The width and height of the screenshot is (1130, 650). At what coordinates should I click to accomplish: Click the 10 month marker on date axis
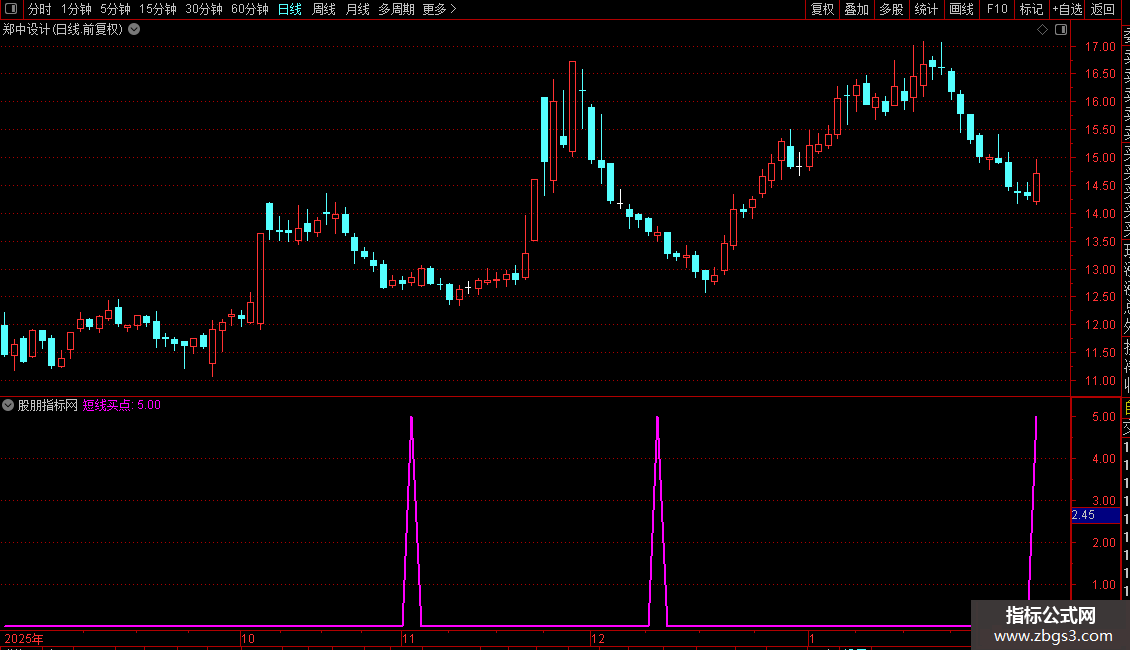[248, 638]
